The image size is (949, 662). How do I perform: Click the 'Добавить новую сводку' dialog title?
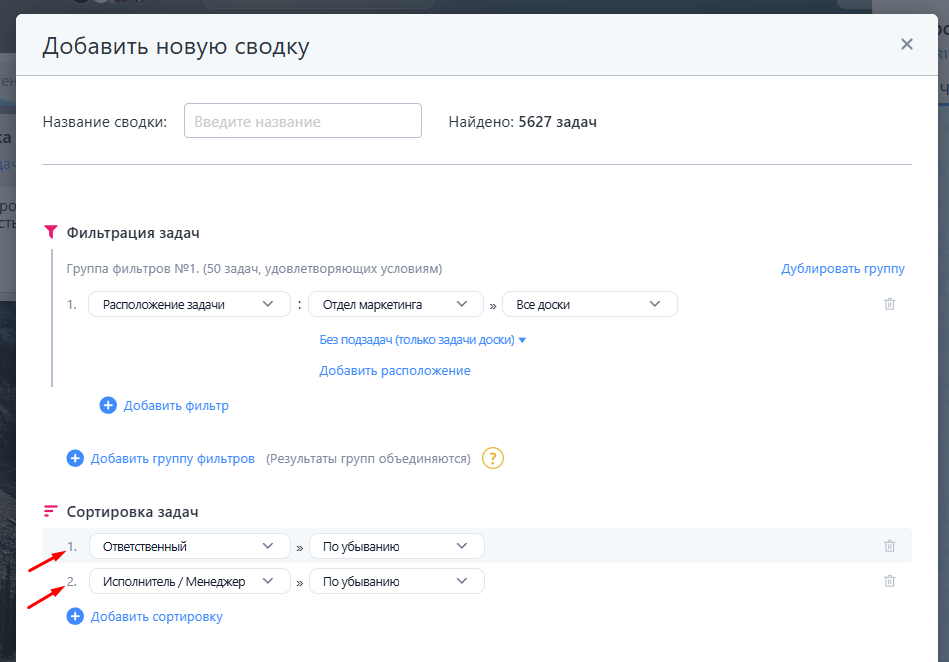(176, 47)
